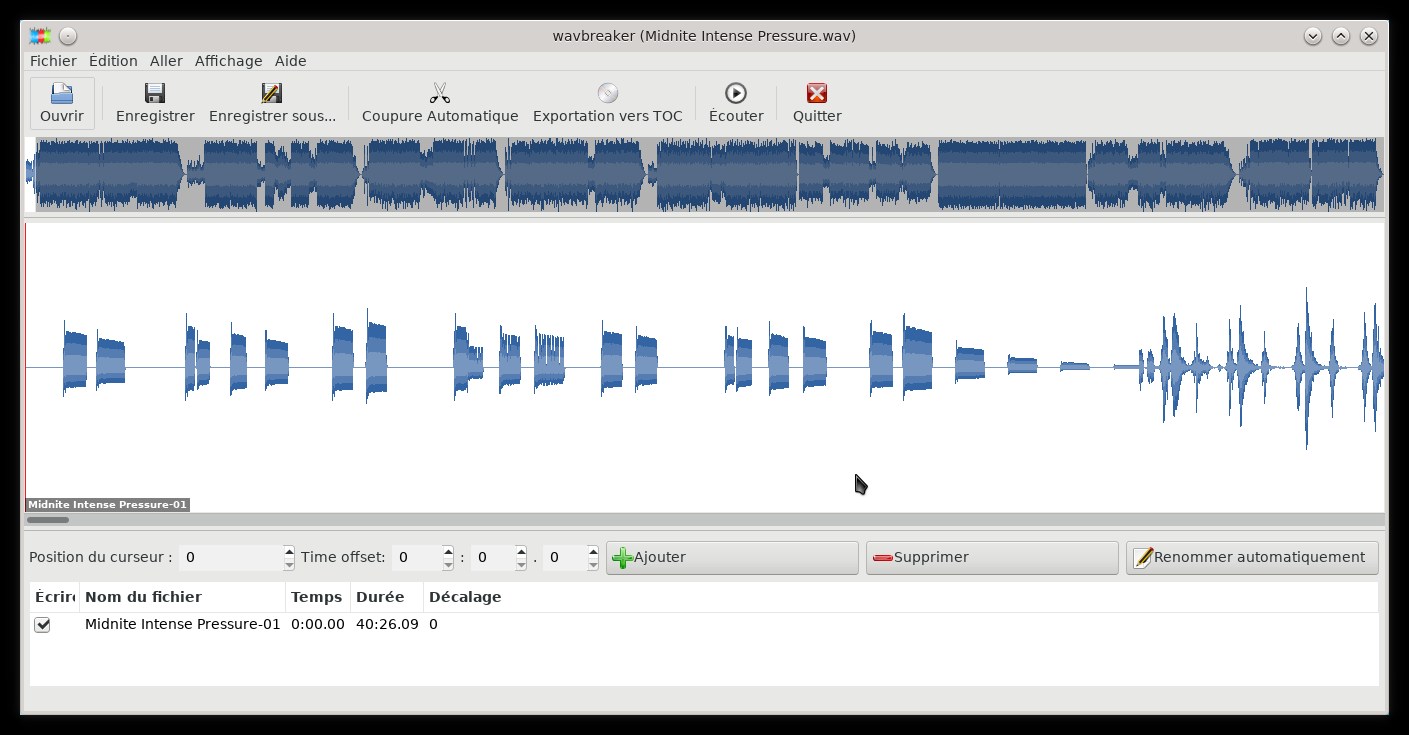Maximize the wavbreaker window
Image resolution: width=1409 pixels, height=735 pixels.
pyautogui.click(x=1341, y=36)
